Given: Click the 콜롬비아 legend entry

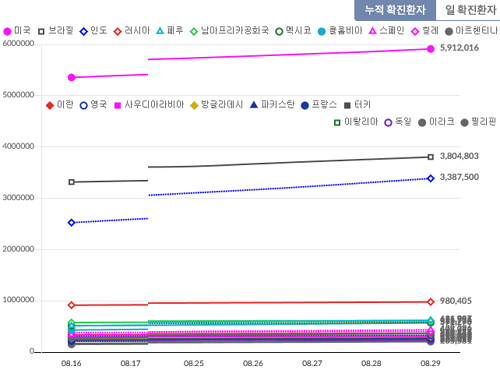Looking at the screenshot, I should pos(340,31).
